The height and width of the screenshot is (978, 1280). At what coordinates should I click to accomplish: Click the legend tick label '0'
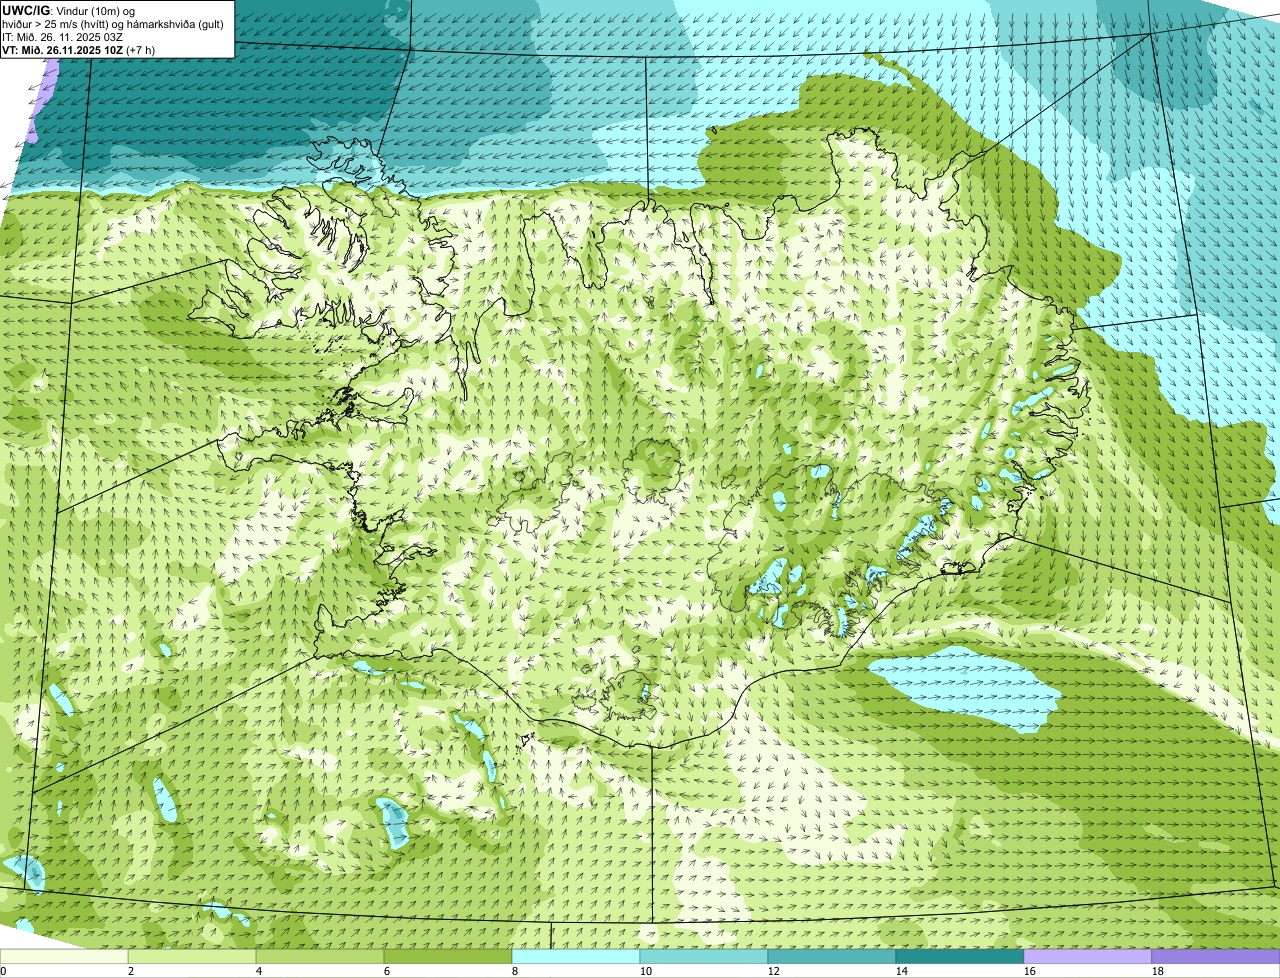click(3, 971)
